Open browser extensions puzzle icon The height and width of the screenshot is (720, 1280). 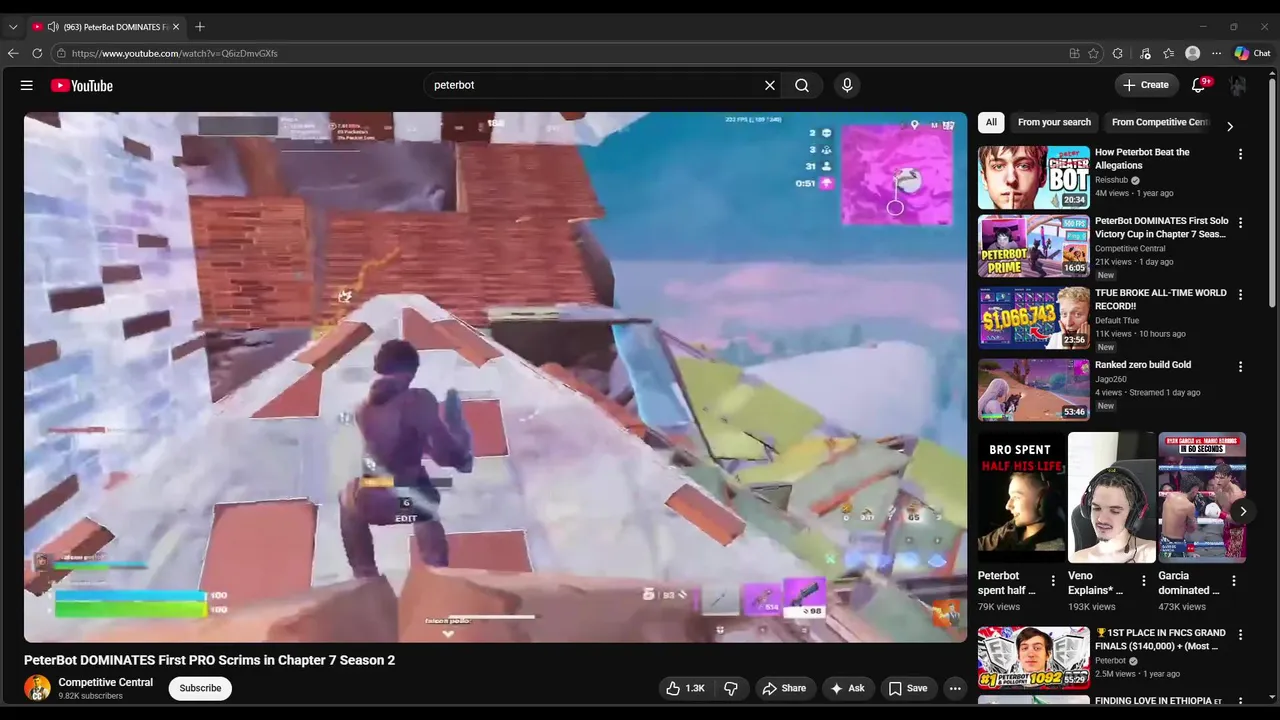(1118, 53)
